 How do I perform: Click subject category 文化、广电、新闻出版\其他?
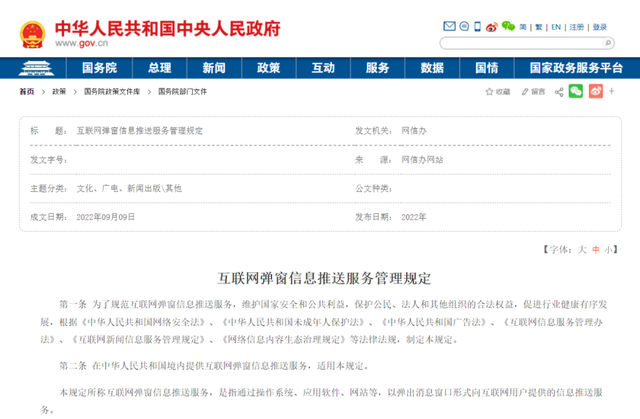coord(129,188)
